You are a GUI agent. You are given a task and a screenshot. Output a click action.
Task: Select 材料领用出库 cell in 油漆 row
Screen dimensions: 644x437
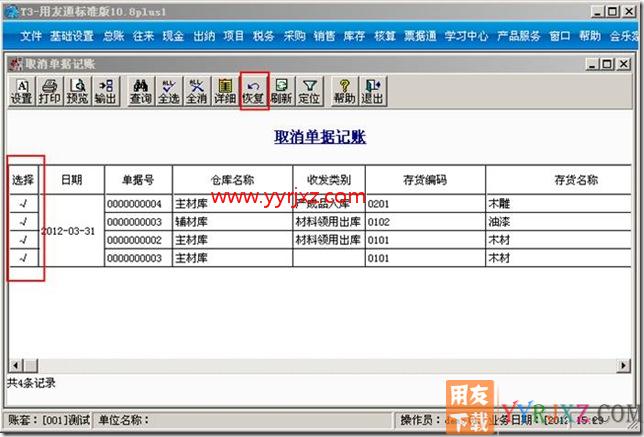click(329, 222)
